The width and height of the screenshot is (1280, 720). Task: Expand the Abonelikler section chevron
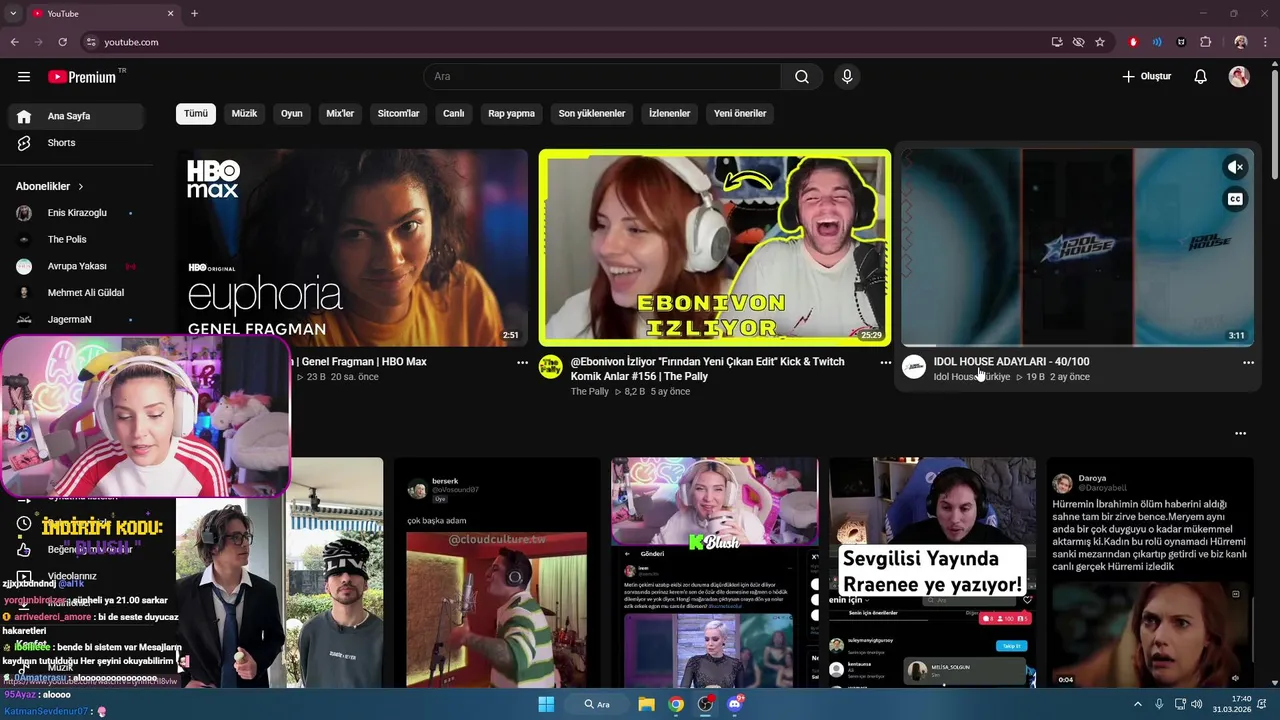click(81, 186)
